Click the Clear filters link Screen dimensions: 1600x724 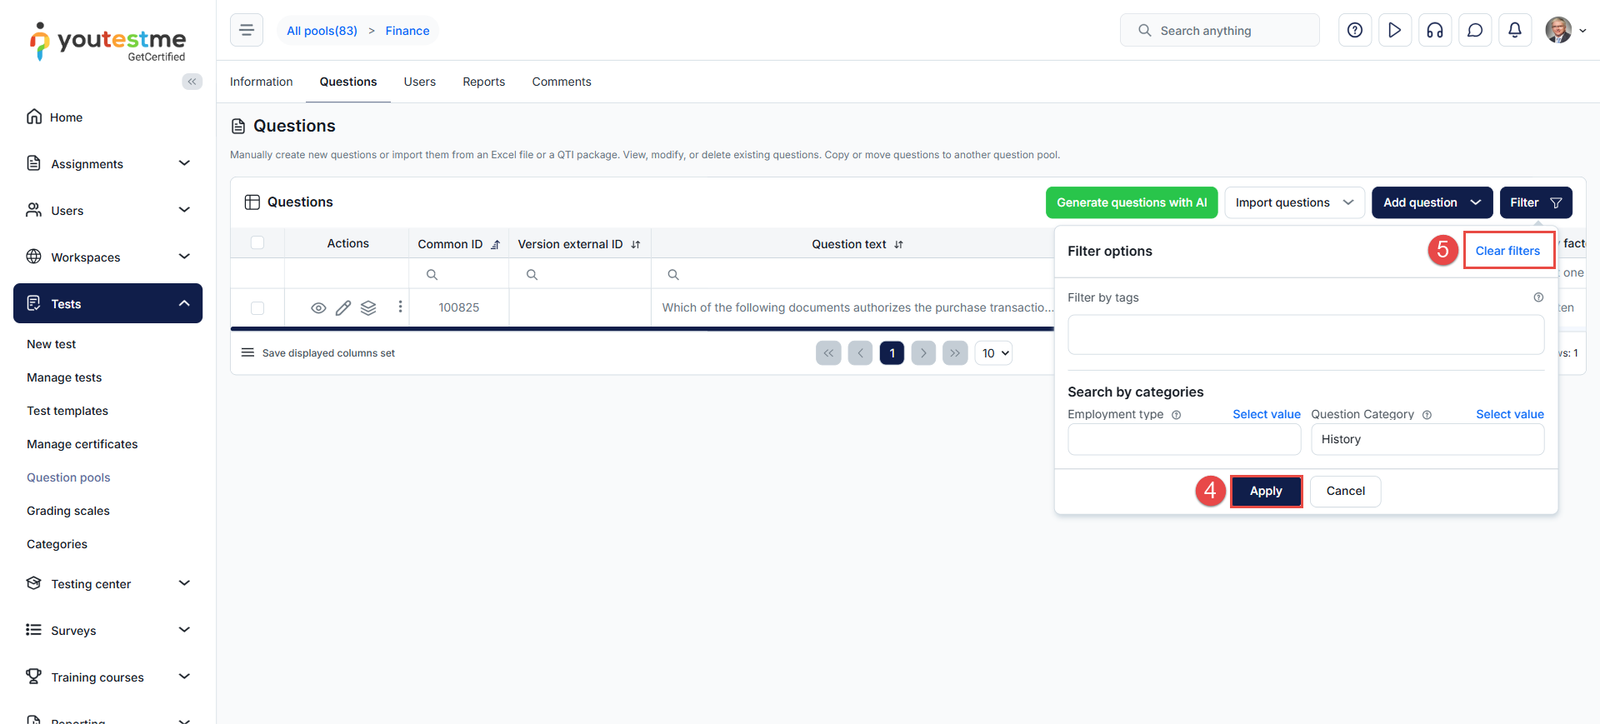pyautogui.click(x=1507, y=251)
